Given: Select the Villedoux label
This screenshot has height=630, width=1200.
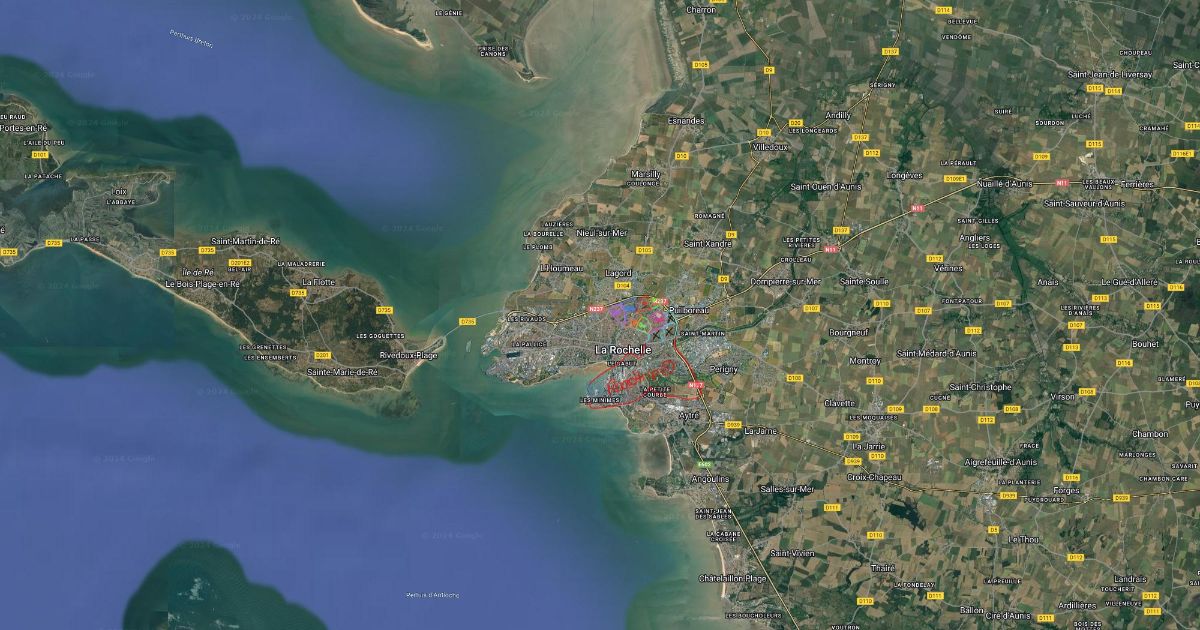Looking at the screenshot, I should click(769, 146).
